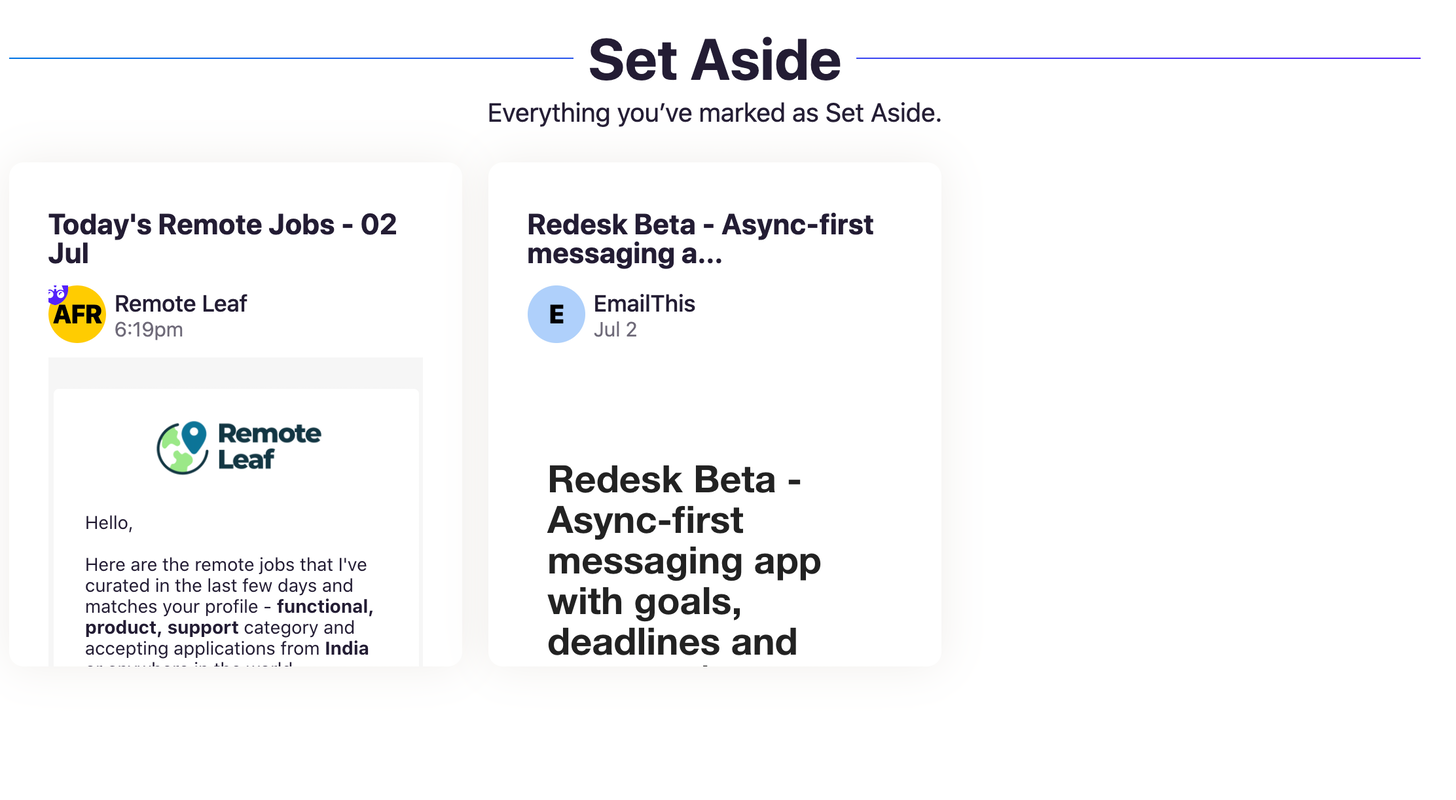Click the EmailThis sender name
This screenshot has height=800, width=1456.
click(x=644, y=303)
